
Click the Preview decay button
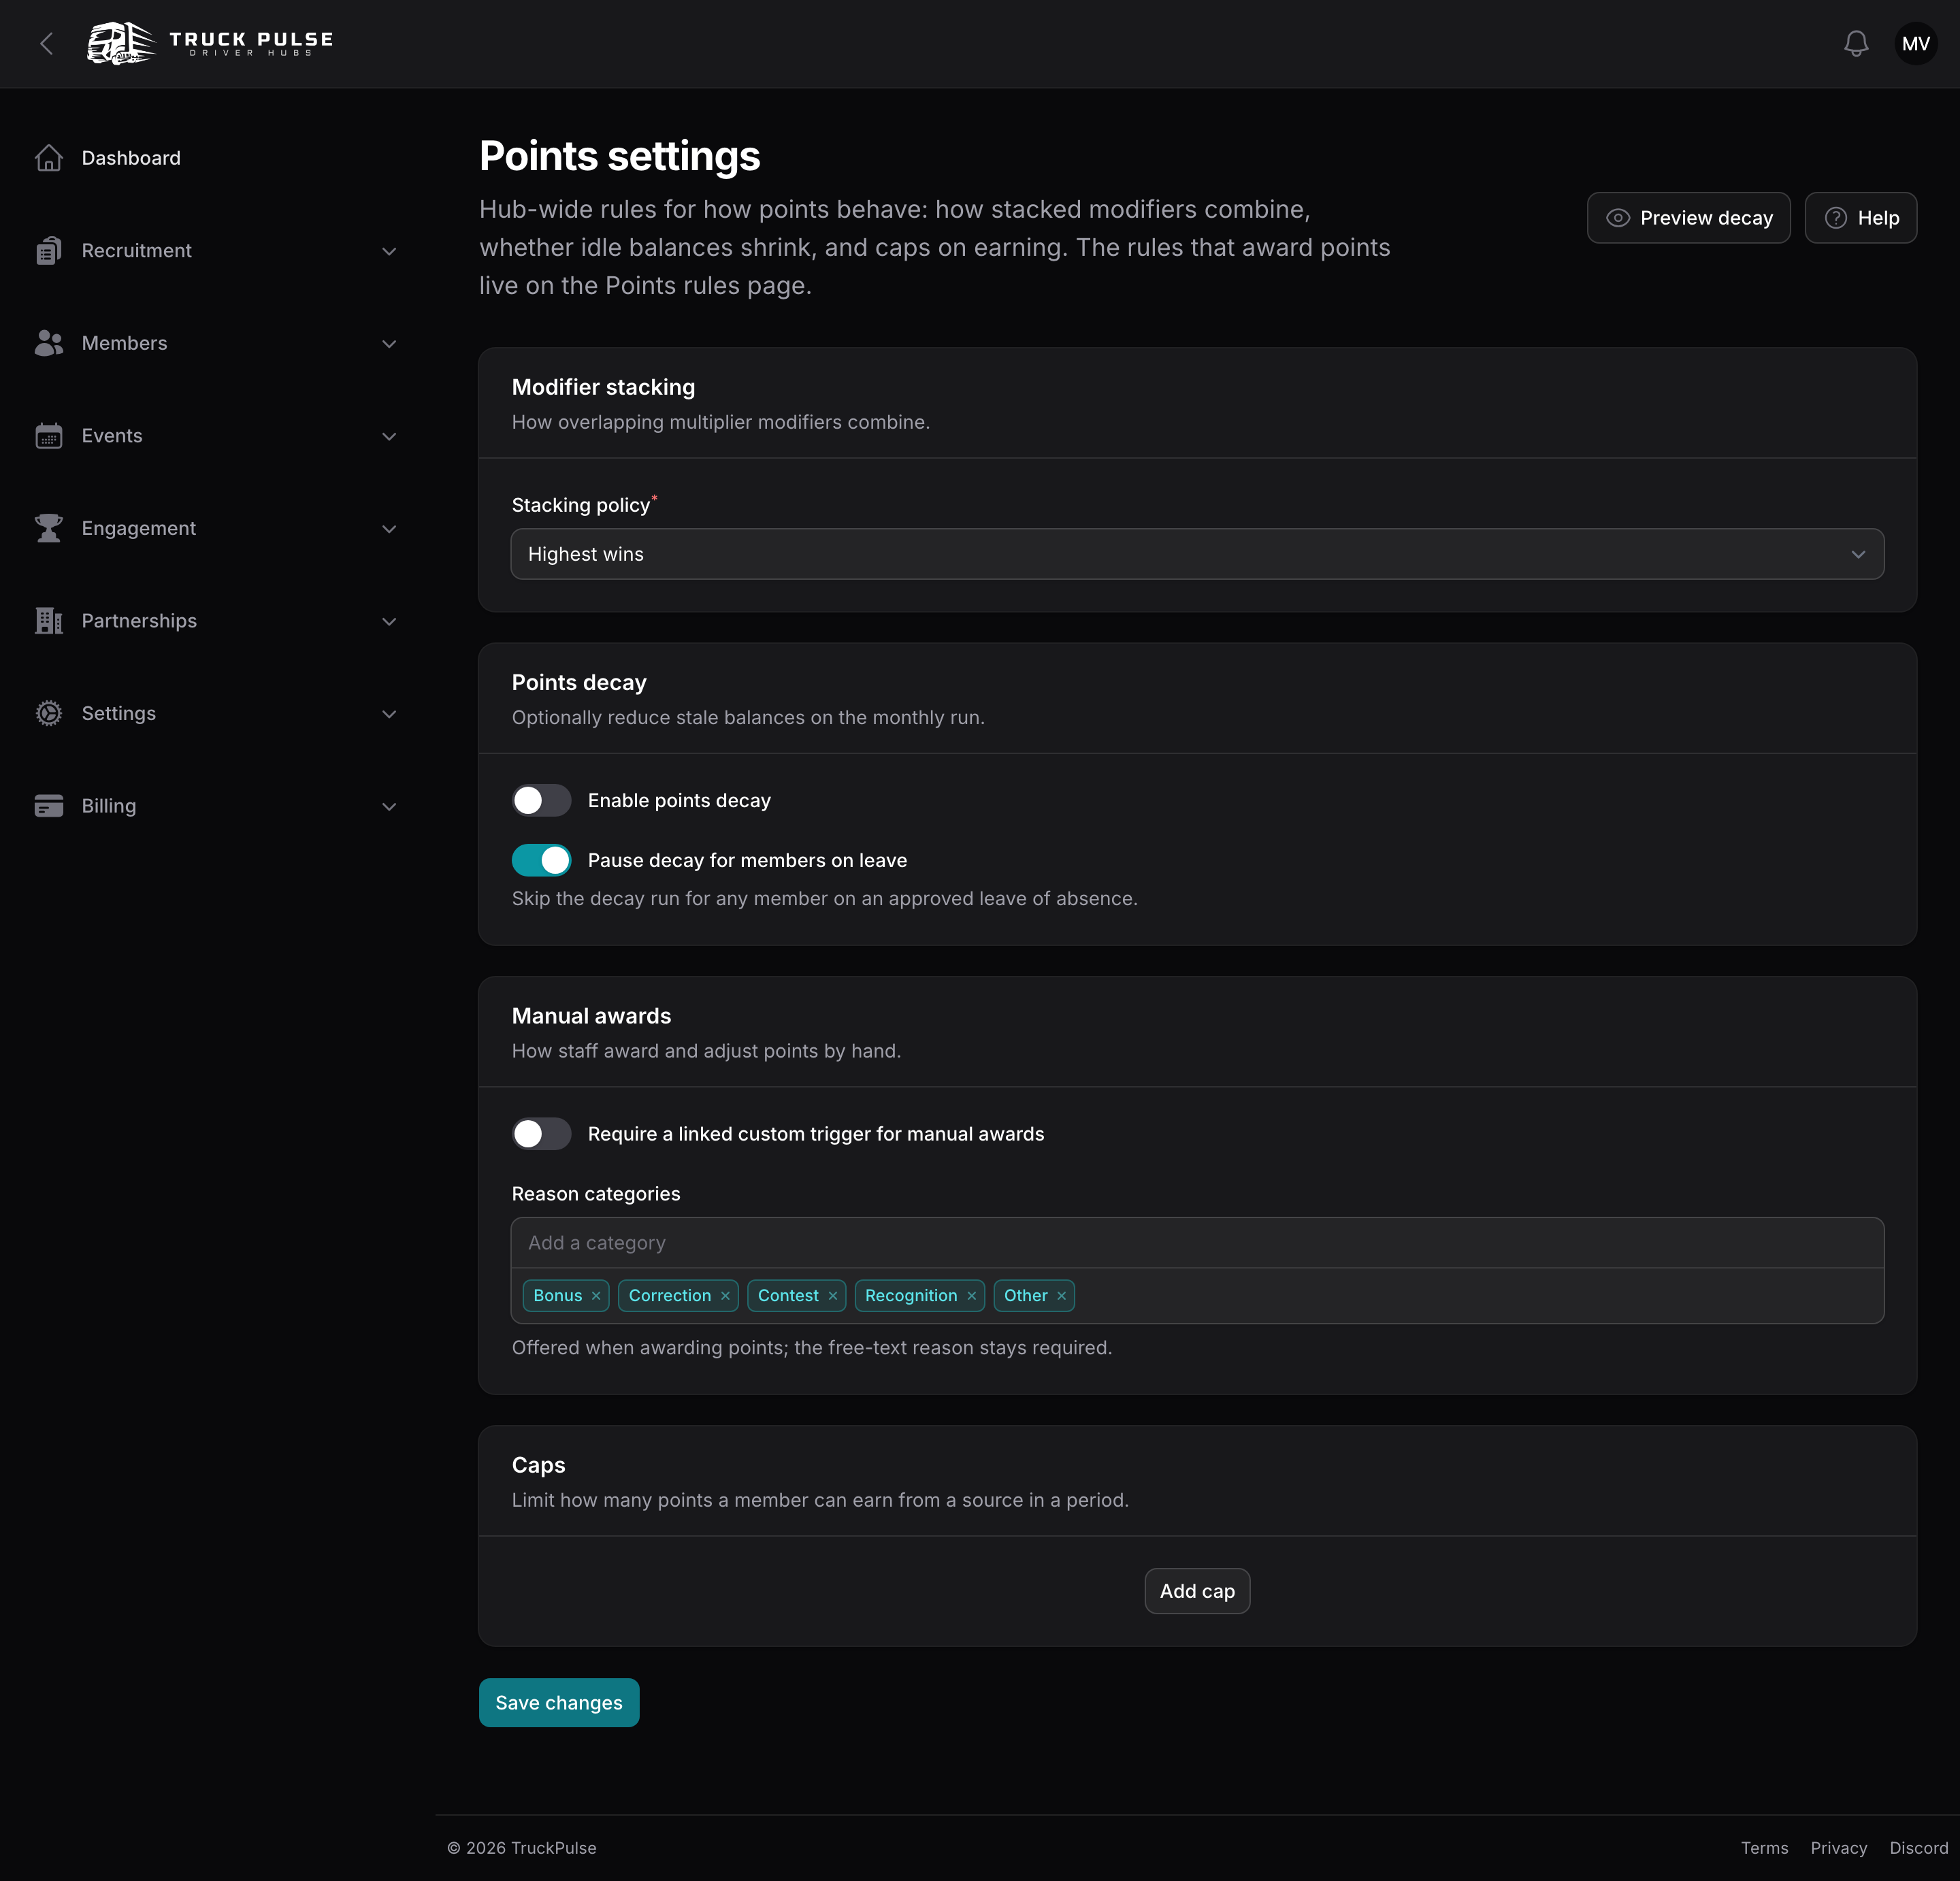pos(1688,218)
